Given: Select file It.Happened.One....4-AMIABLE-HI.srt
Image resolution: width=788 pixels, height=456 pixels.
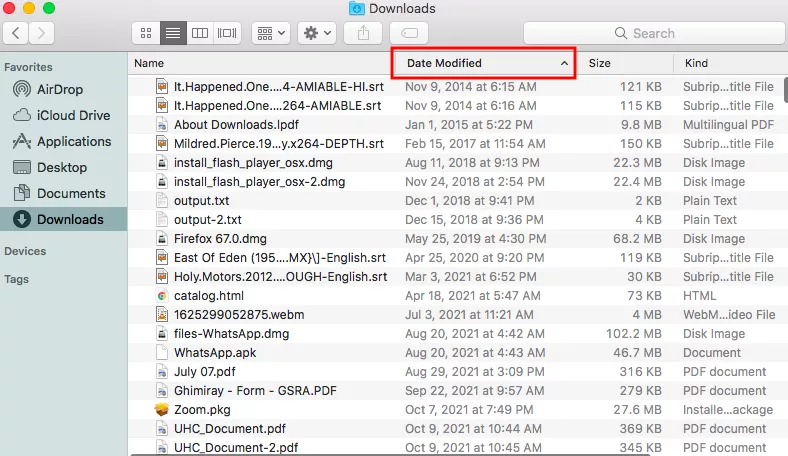Looking at the screenshot, I should coord(278,87).
